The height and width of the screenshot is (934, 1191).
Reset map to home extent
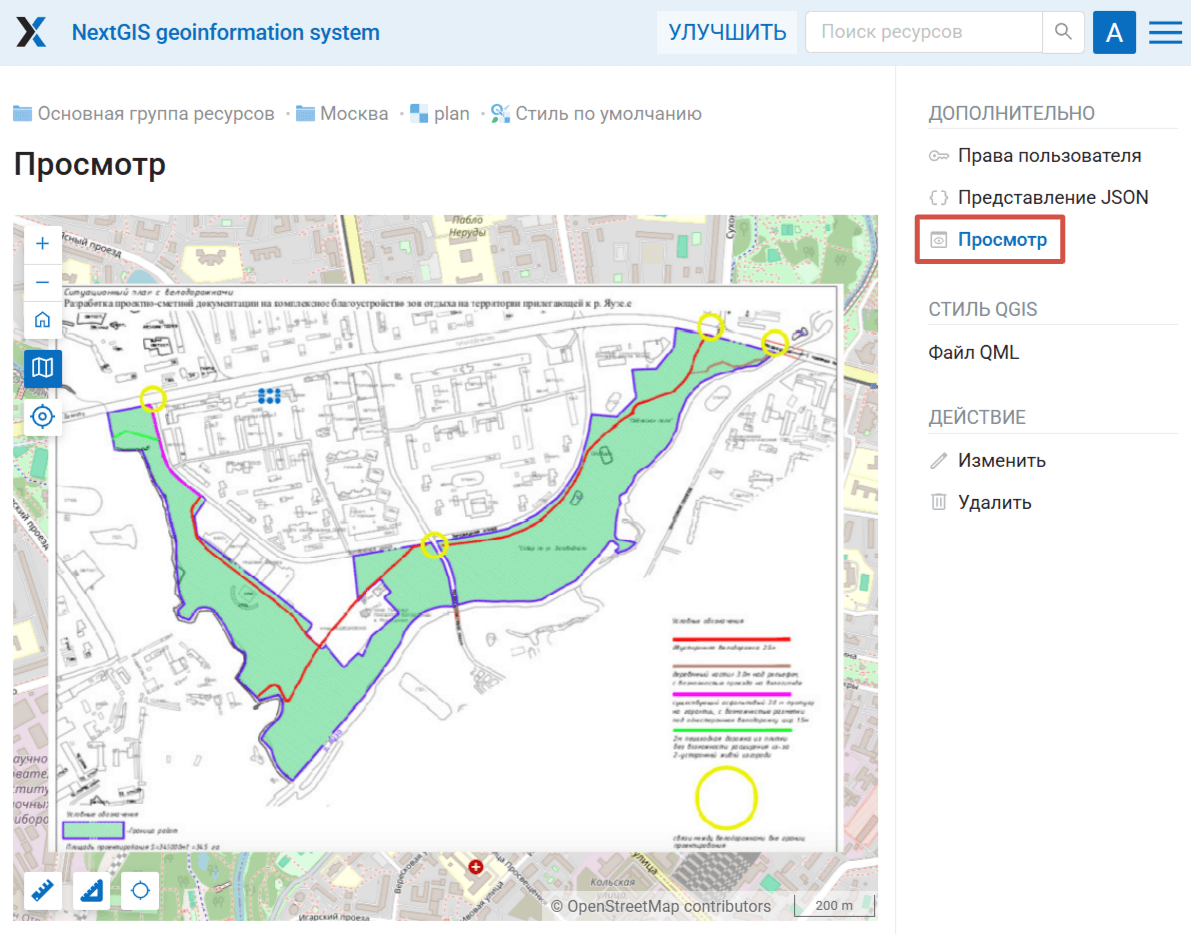(42, 320)
